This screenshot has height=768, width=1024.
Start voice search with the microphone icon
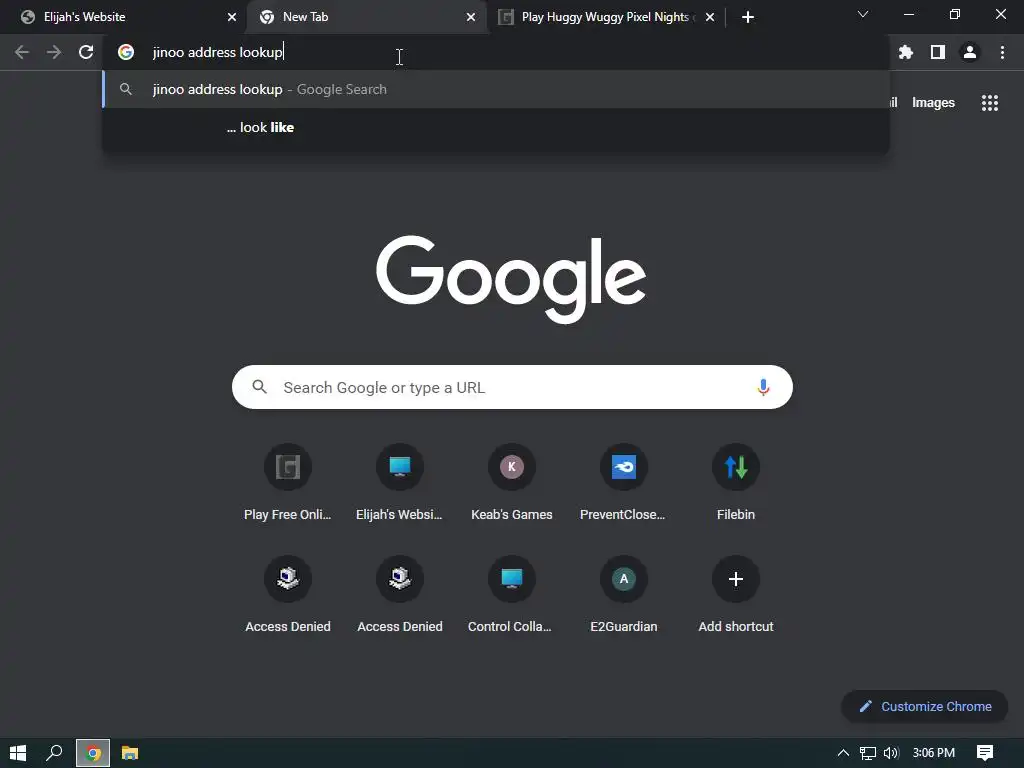763,387
